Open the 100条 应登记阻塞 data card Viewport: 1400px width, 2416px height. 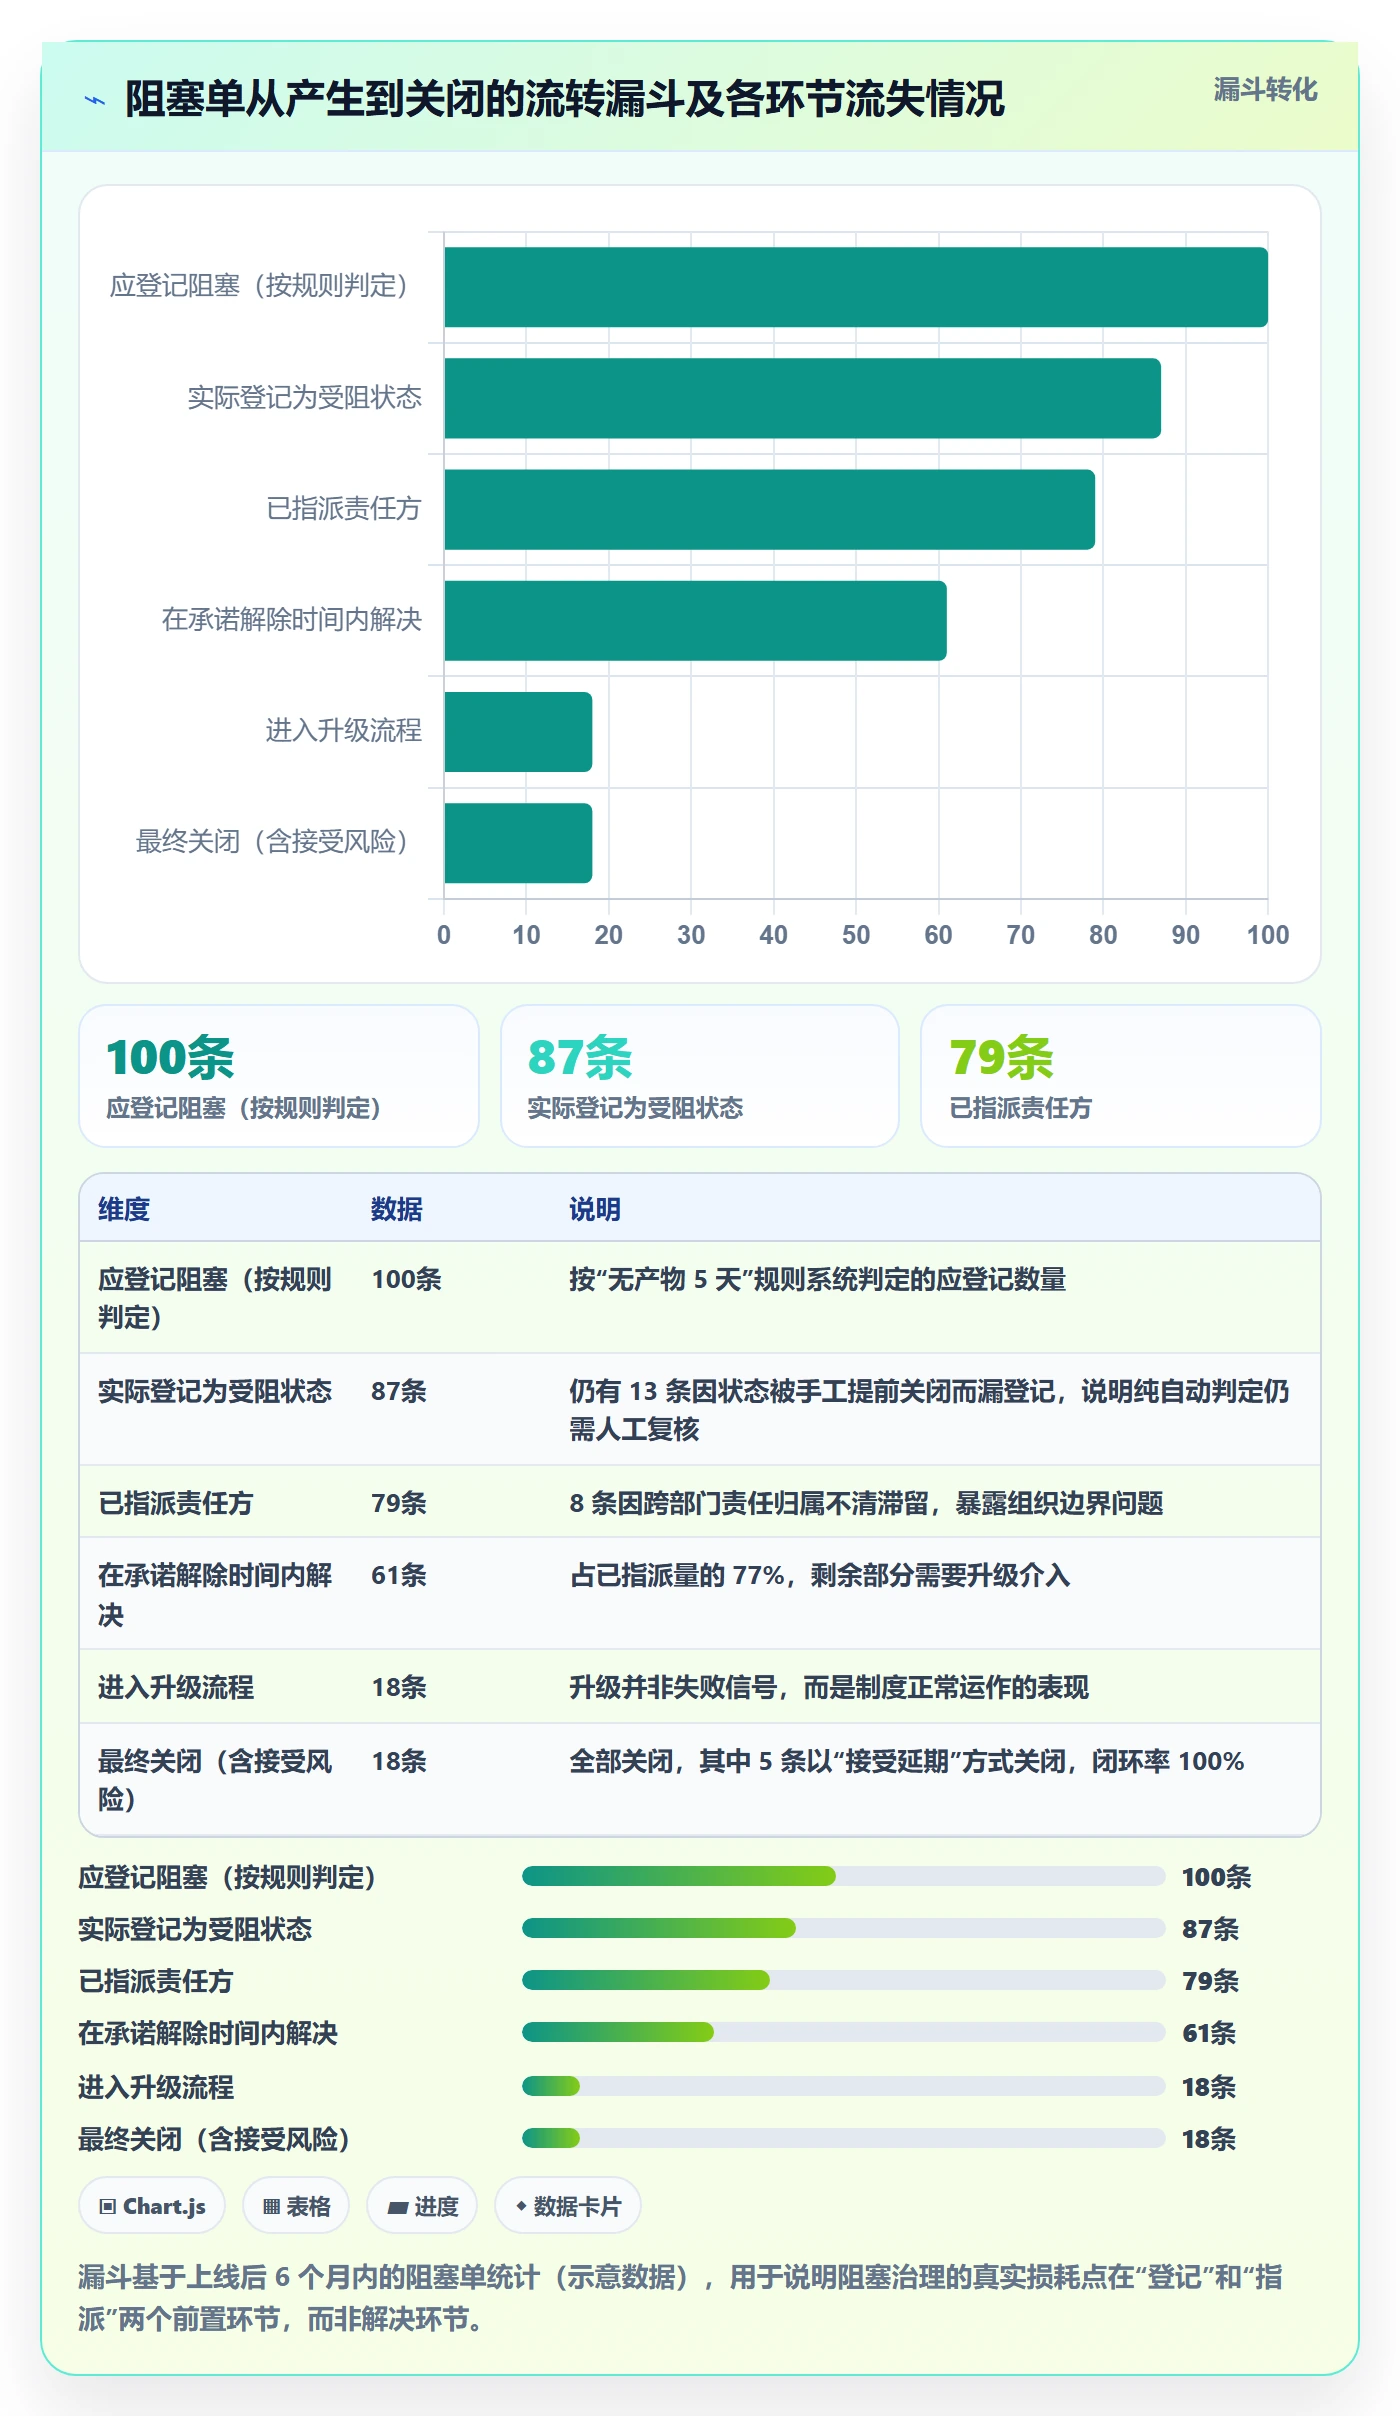click(x=279, y=1076)
